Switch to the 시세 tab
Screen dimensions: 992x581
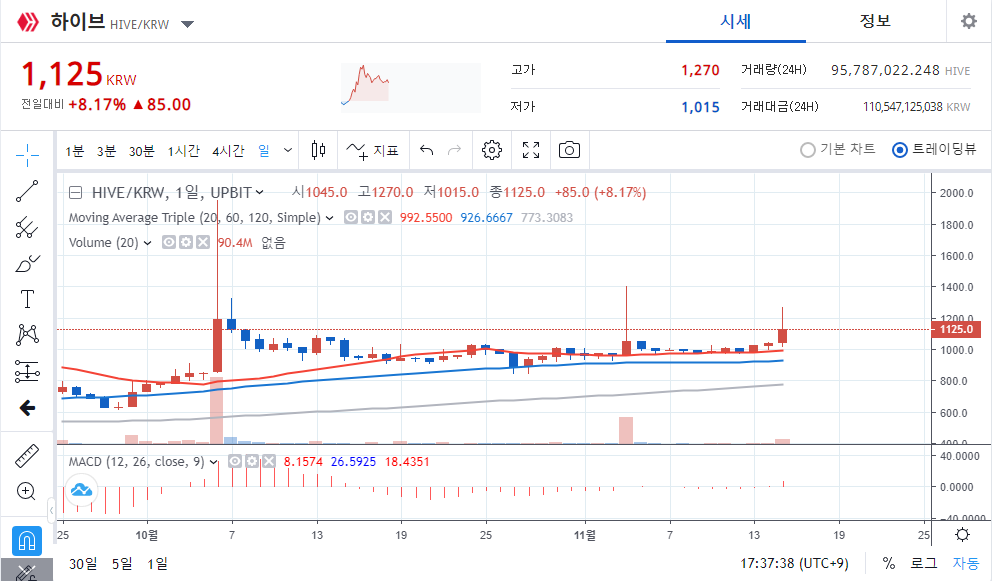click(x=736, y=22)
